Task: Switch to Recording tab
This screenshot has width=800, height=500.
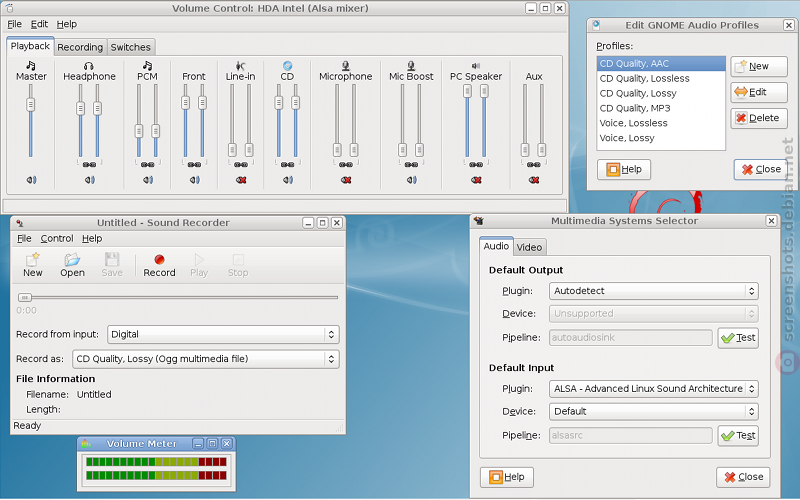Action: 80,47
